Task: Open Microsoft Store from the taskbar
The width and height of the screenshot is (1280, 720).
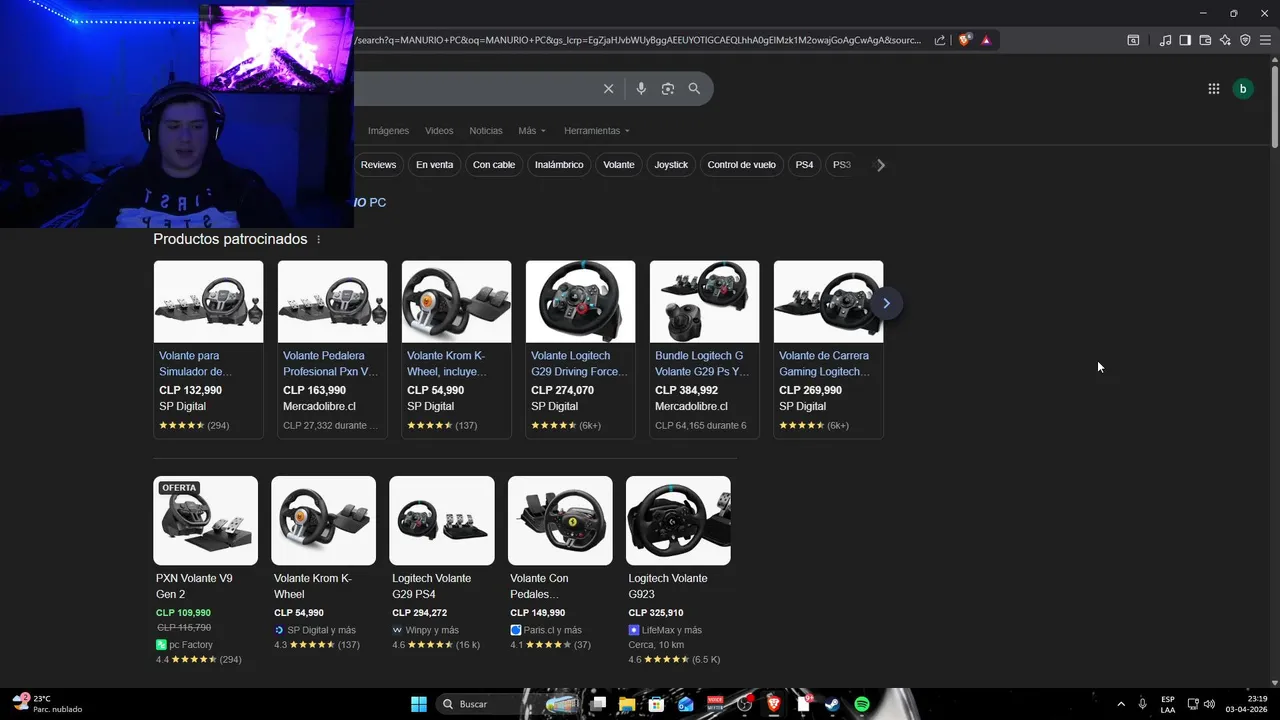Action: click(656, 704)
